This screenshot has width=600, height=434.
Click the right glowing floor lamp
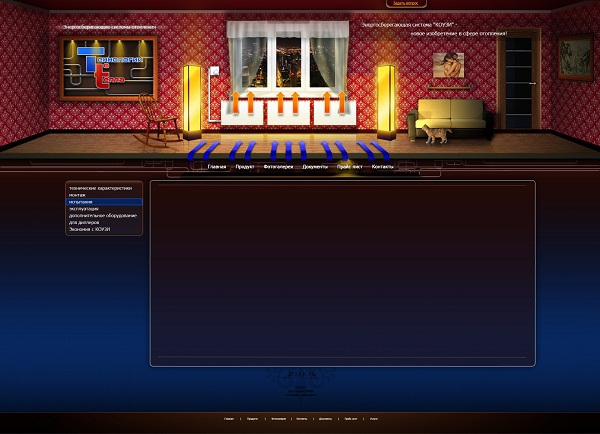[385, 100]
